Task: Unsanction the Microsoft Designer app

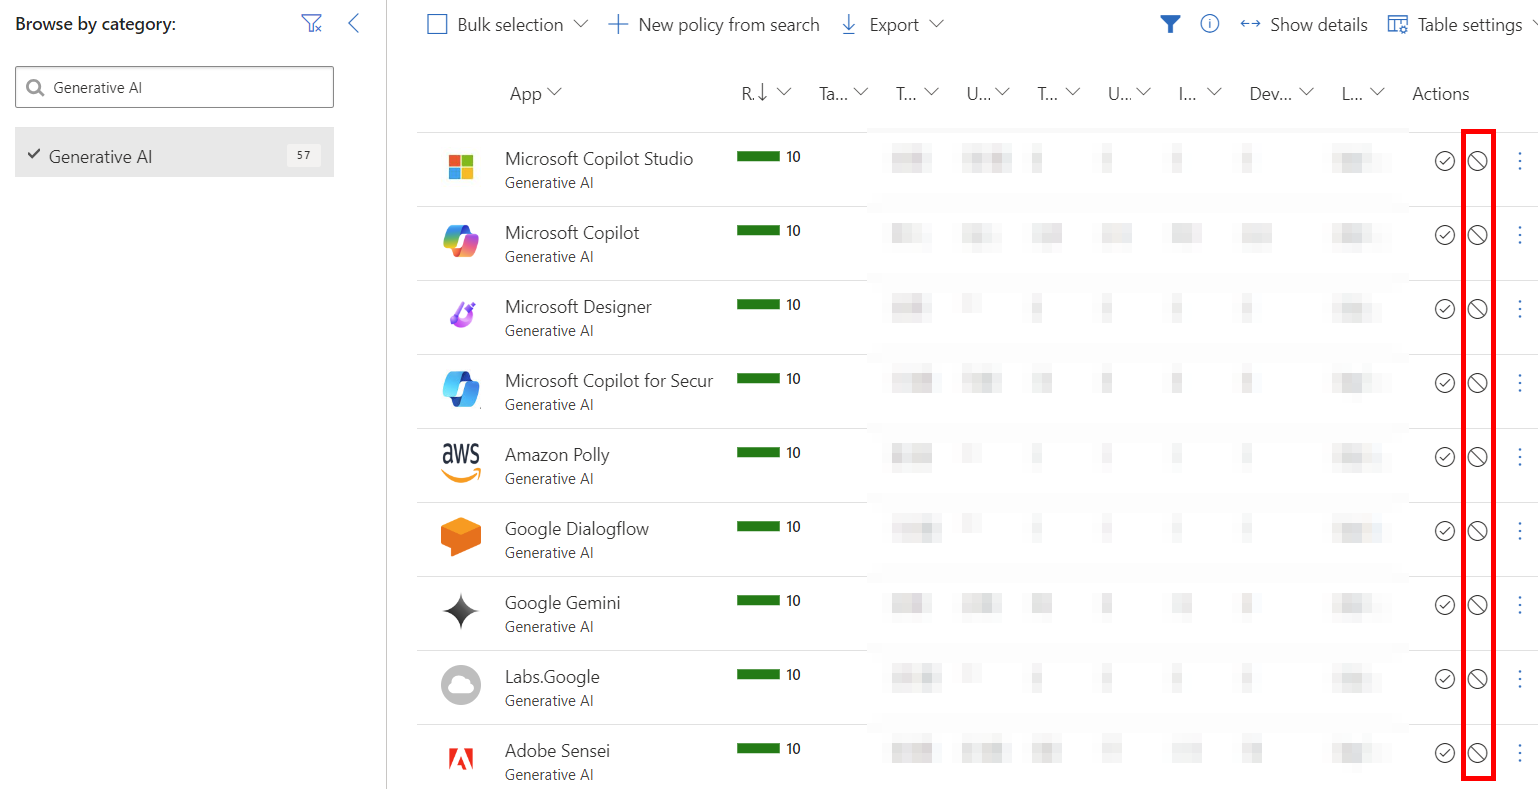Action: (x=1477, y=309)
